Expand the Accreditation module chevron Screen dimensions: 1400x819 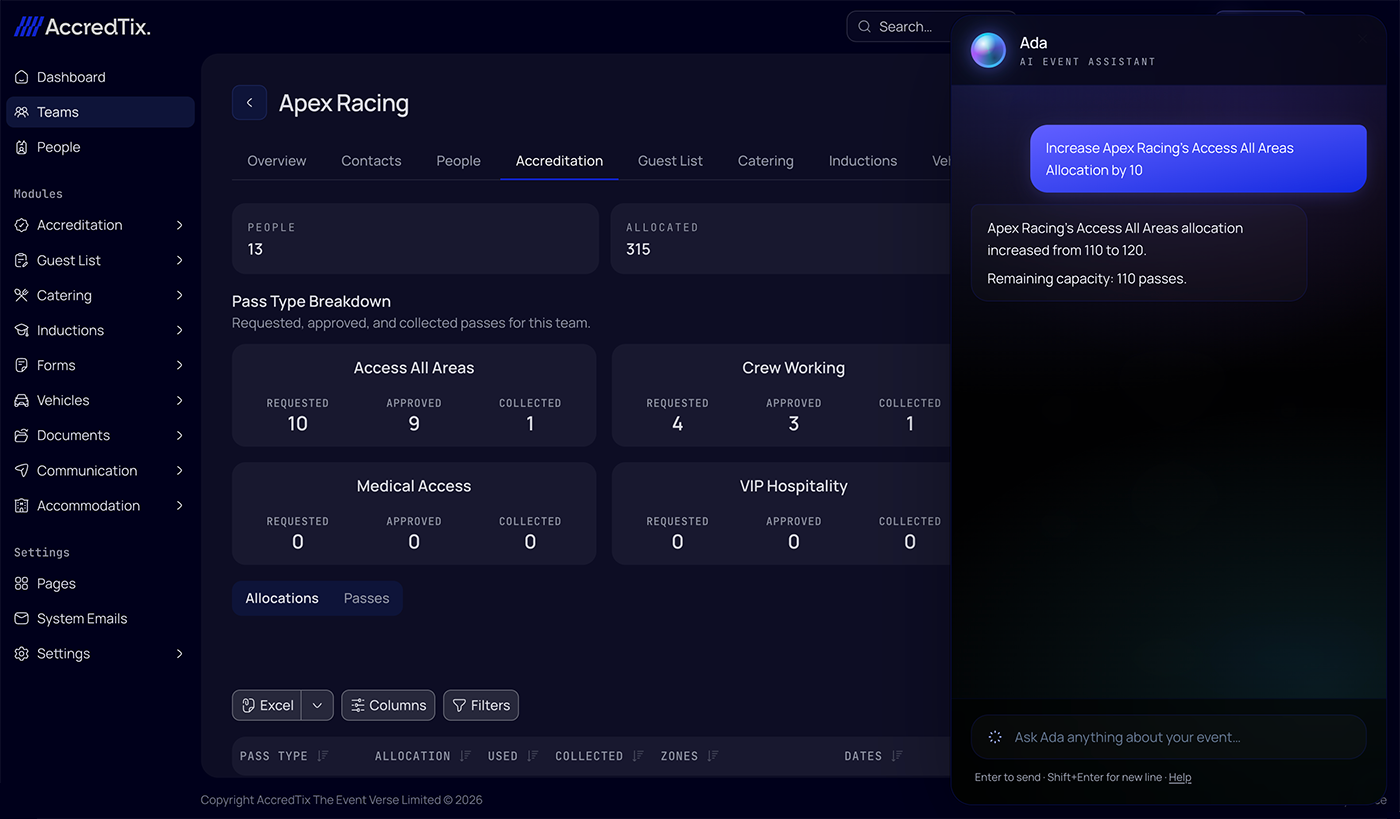(180, 225)
